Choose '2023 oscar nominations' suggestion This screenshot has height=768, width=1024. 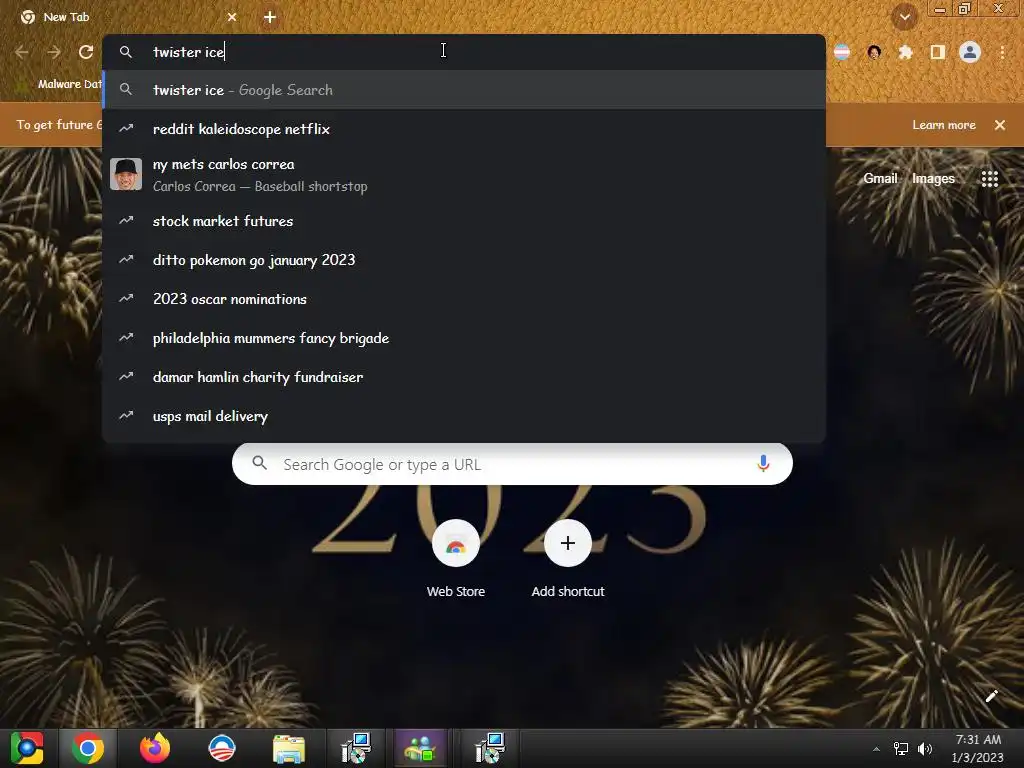[464, 299]
